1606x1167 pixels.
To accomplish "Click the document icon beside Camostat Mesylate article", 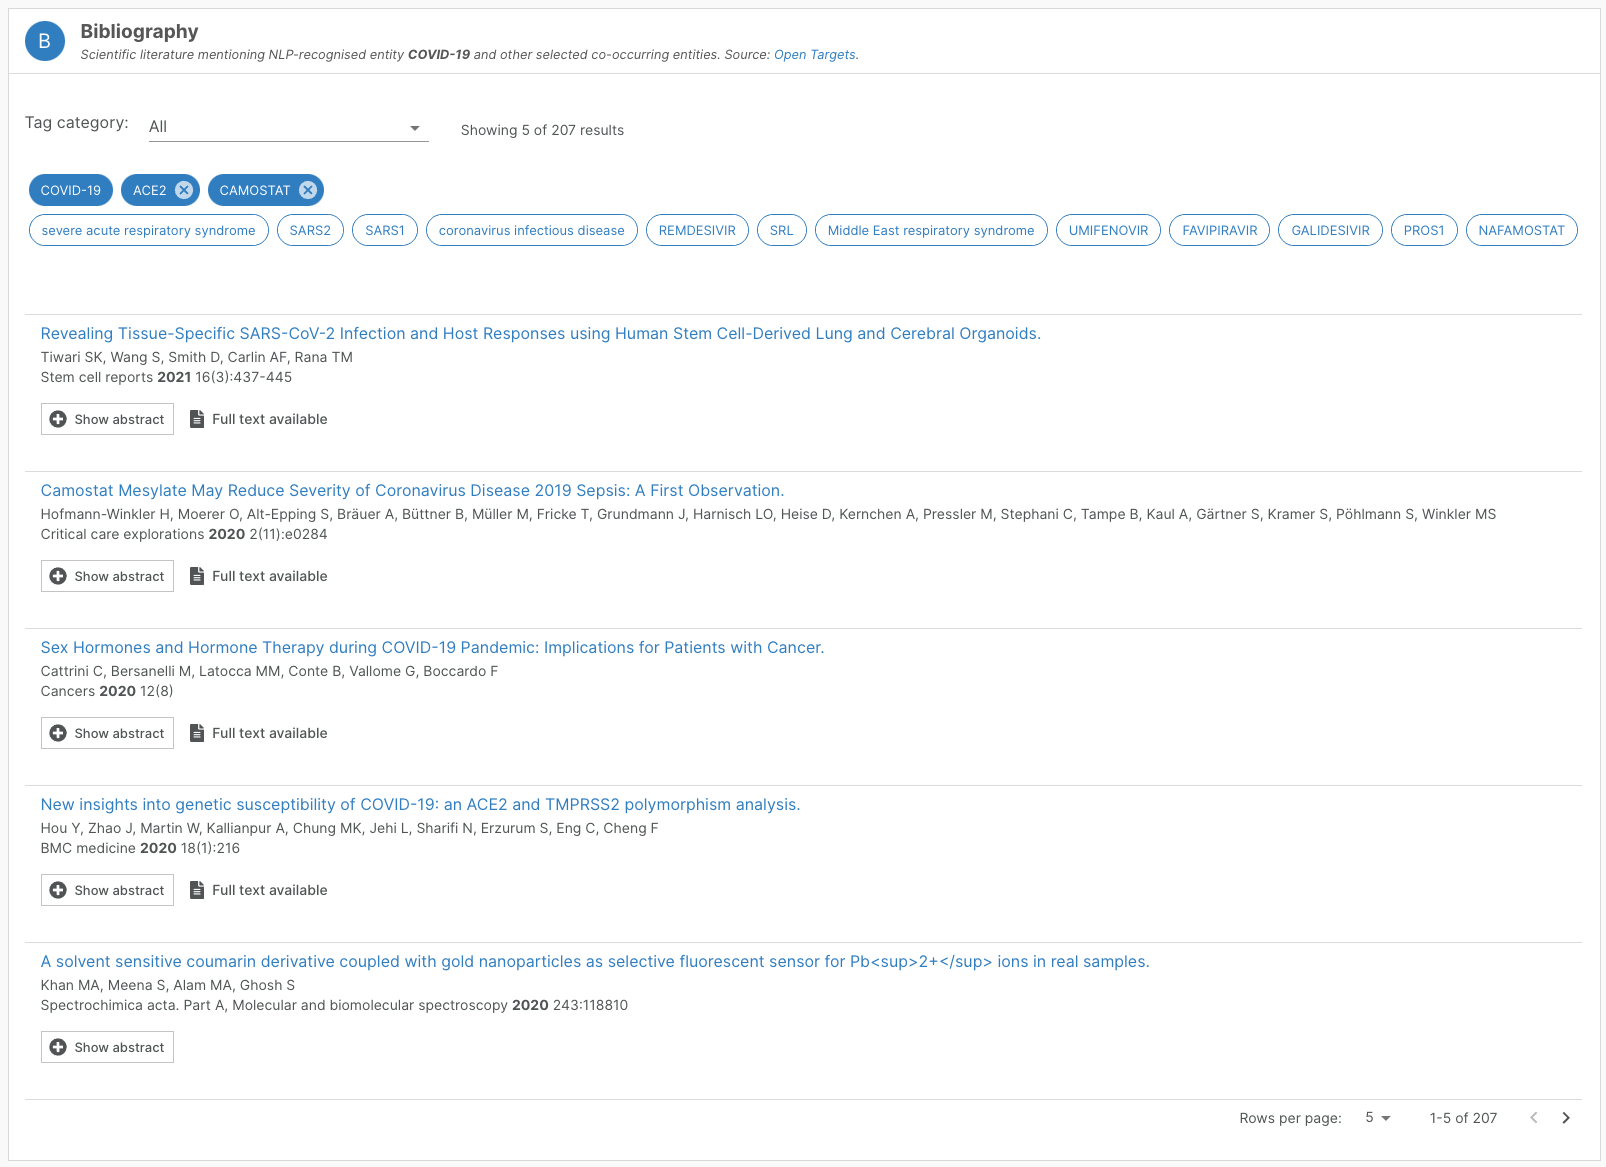I will (197, 575).
